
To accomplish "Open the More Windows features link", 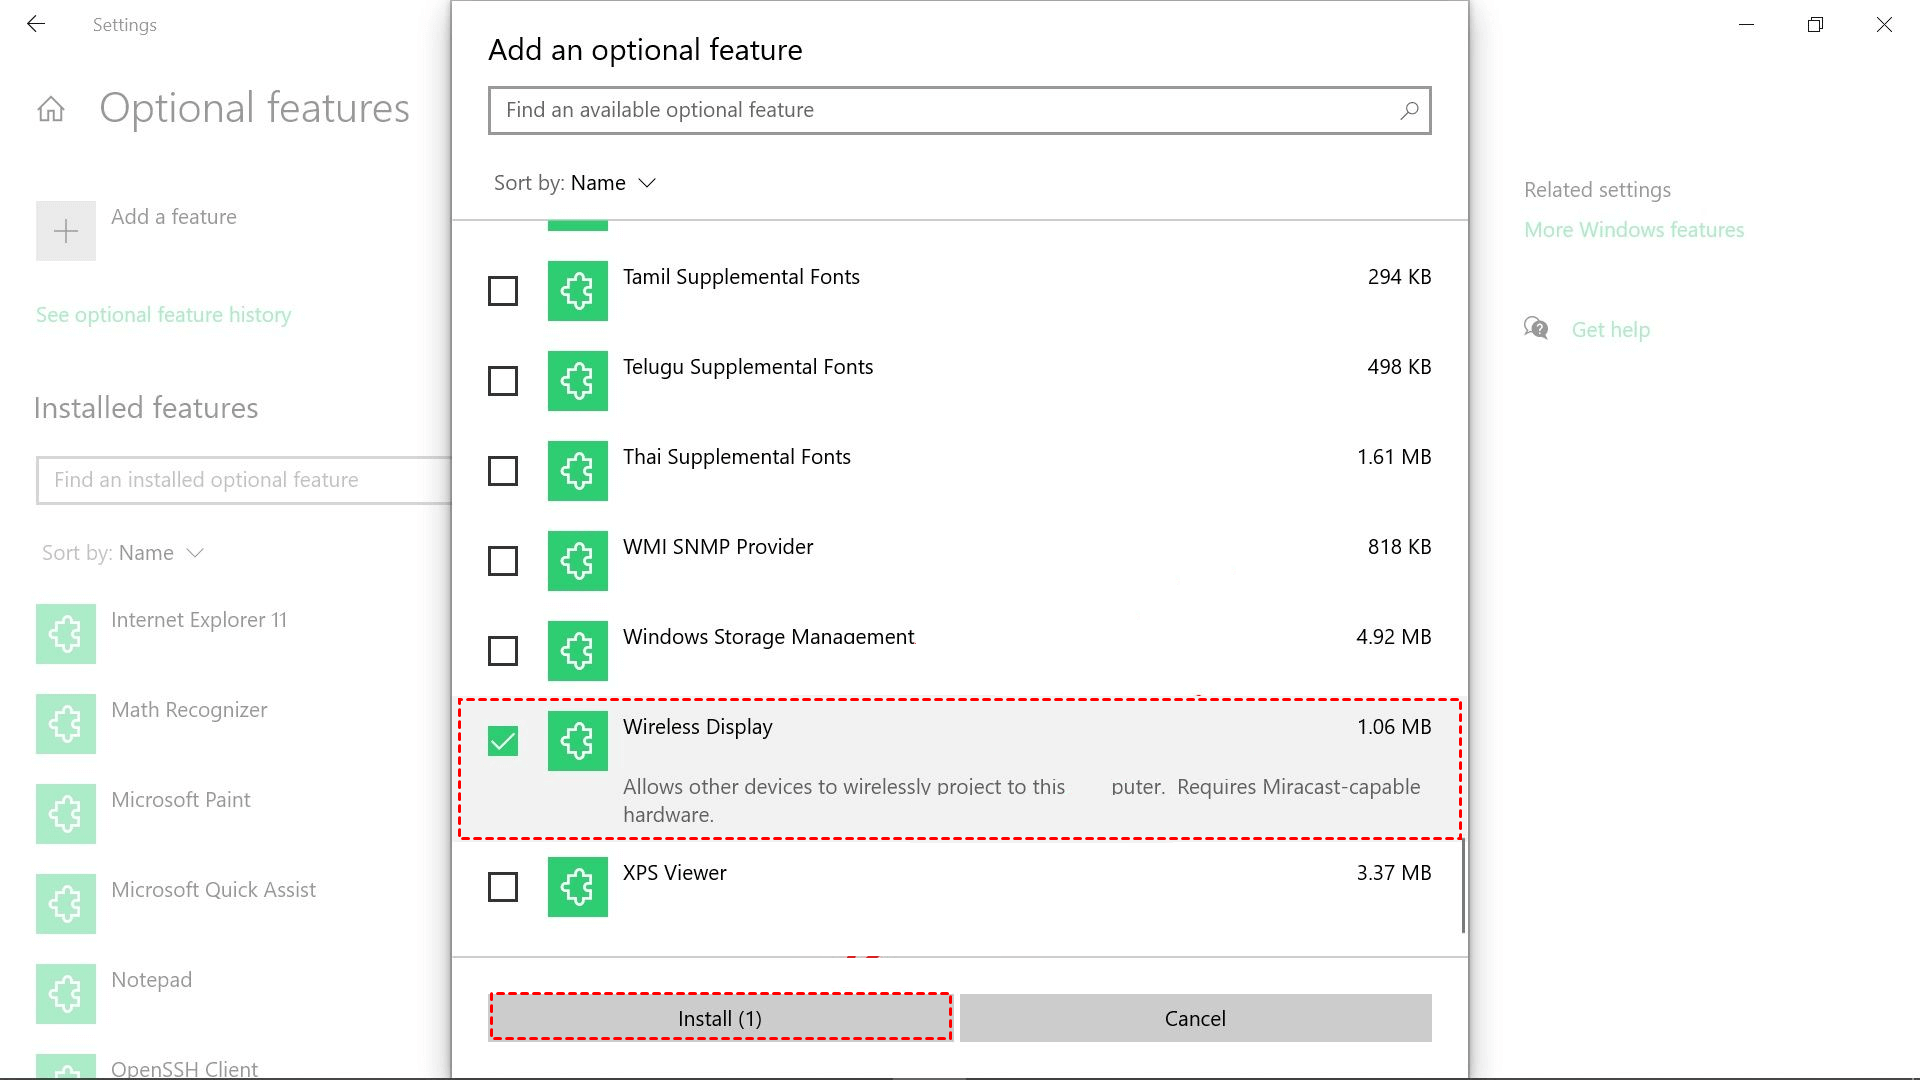I will click(x=1633, y=230).
